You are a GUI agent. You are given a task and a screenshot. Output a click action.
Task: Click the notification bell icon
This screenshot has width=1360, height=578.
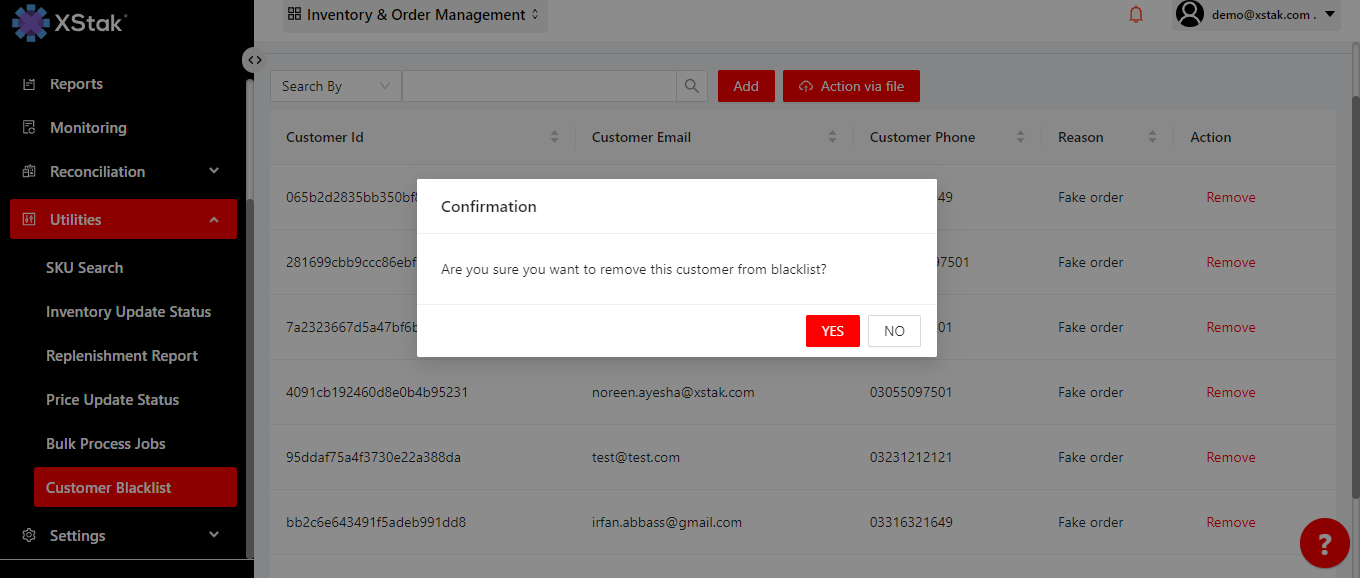coord(1136,15)
